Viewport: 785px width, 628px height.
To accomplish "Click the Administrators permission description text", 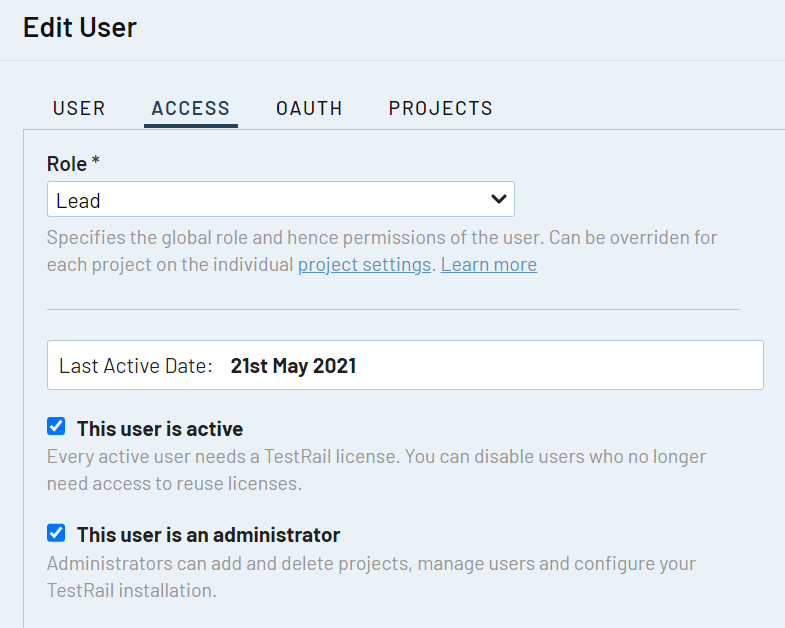I will [371, 577].
